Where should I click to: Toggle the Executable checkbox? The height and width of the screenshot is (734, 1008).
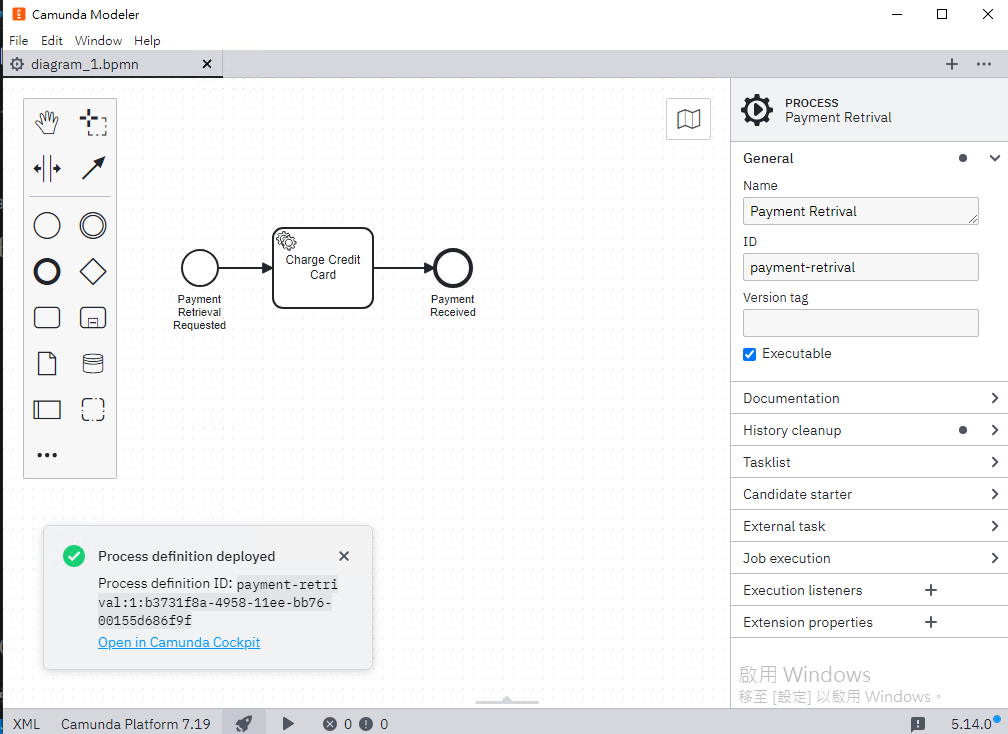point(750,354)
